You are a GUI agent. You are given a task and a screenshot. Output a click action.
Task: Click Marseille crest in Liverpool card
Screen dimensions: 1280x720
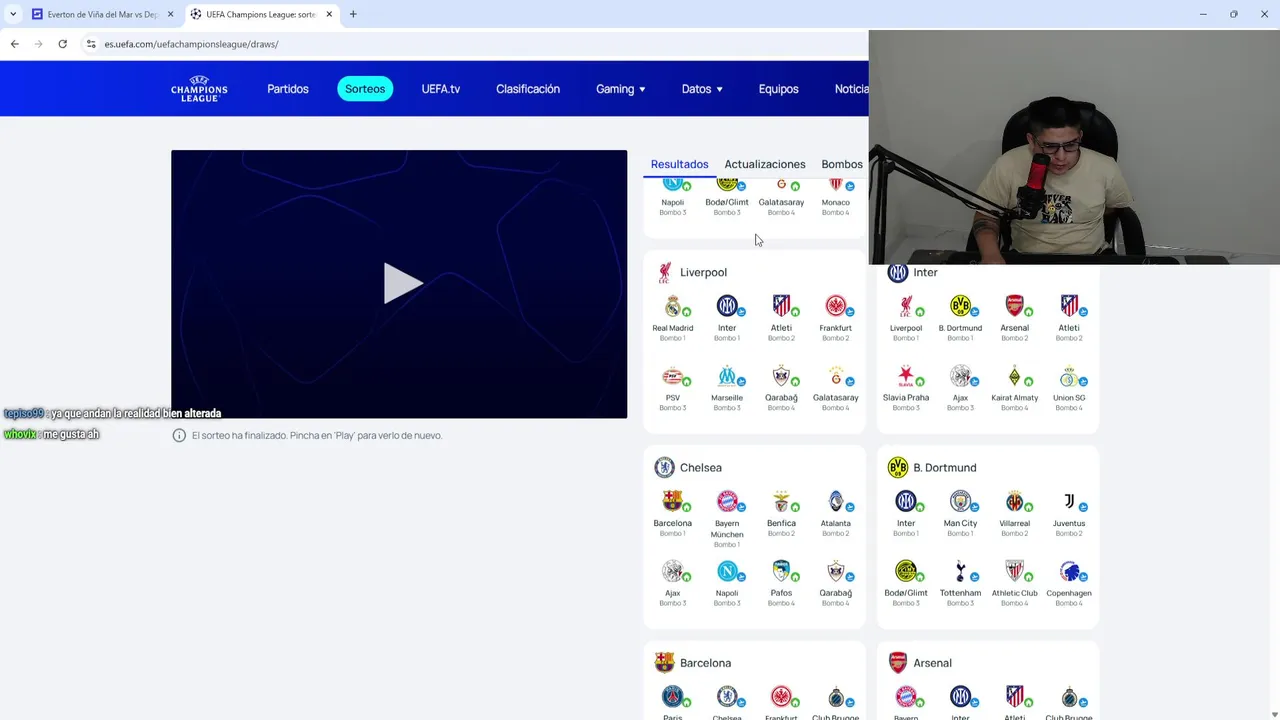pyautogui.click(x=727, y=376)
